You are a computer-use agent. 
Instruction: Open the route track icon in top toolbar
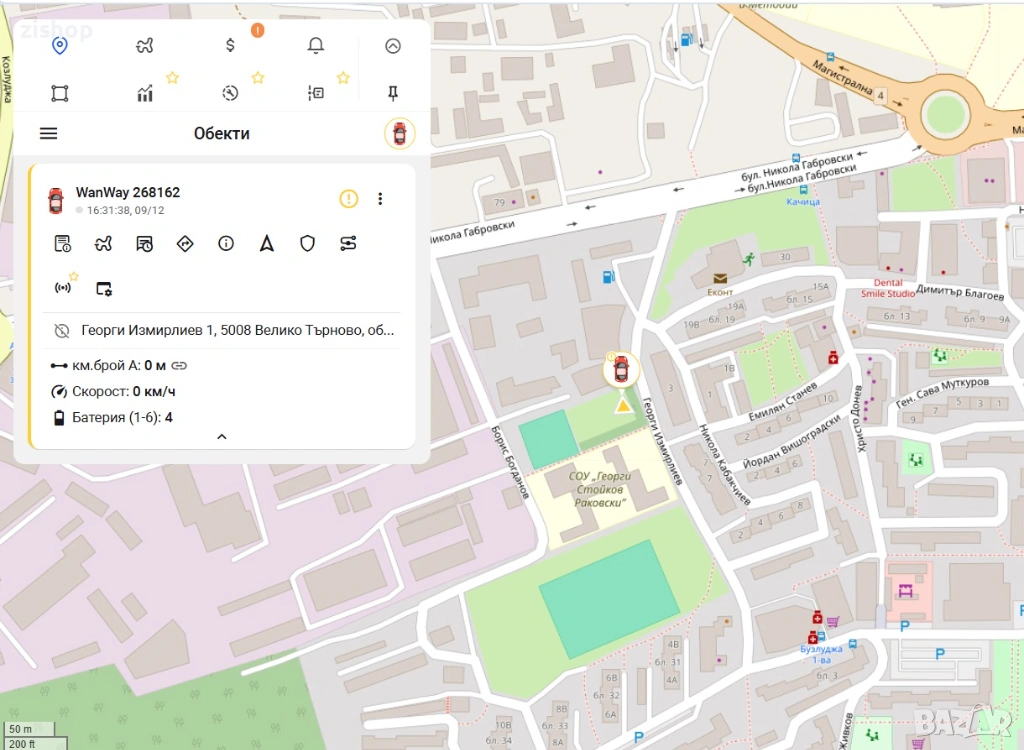145,46
